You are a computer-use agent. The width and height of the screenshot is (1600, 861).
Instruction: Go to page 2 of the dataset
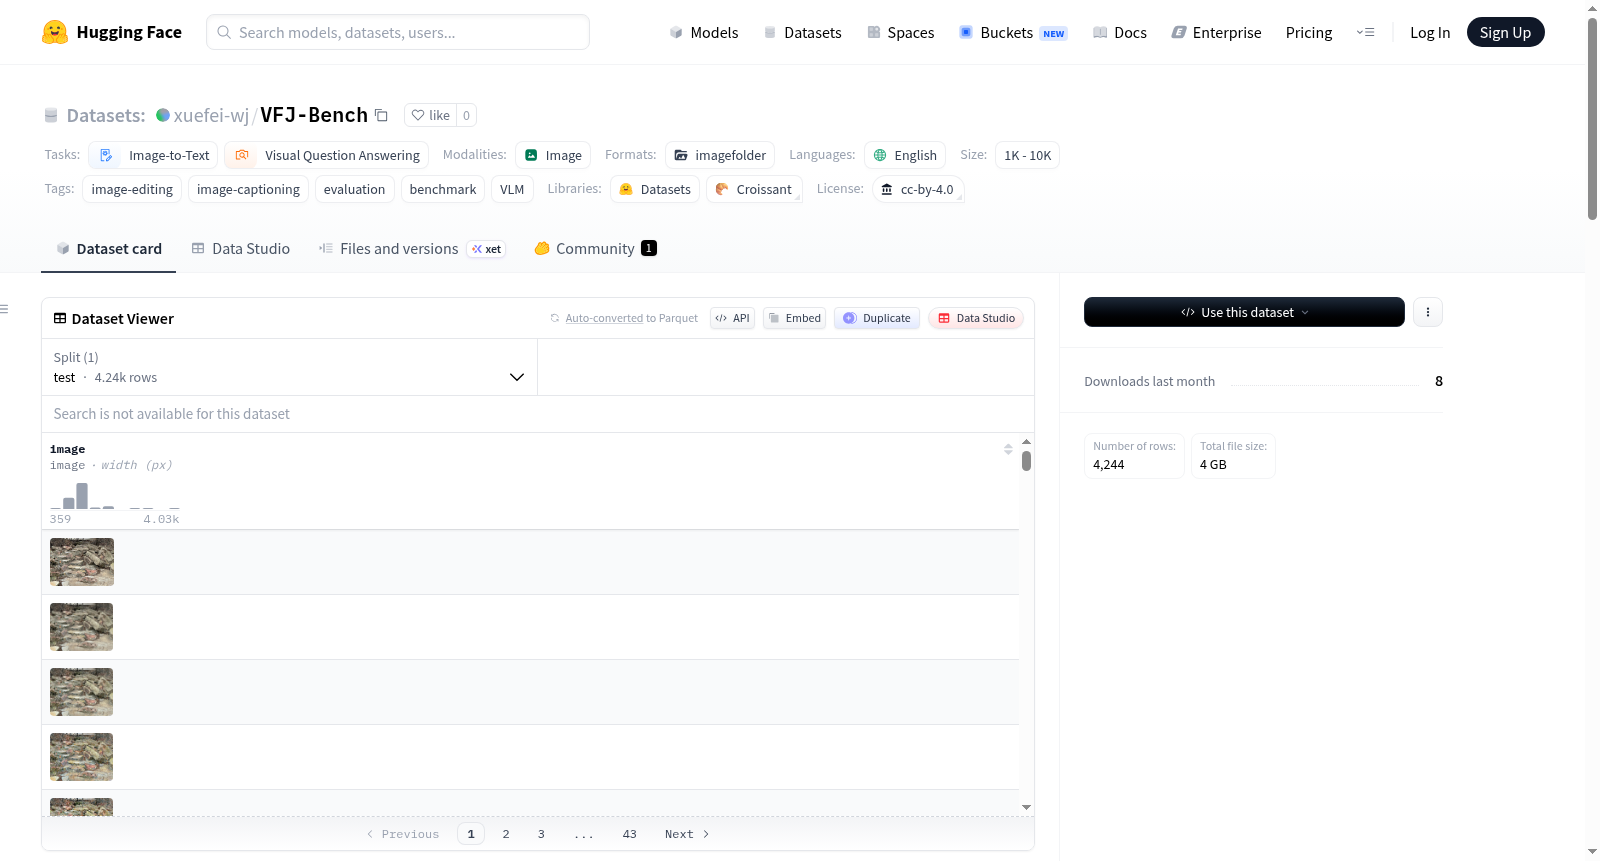[x=506, y=834]
